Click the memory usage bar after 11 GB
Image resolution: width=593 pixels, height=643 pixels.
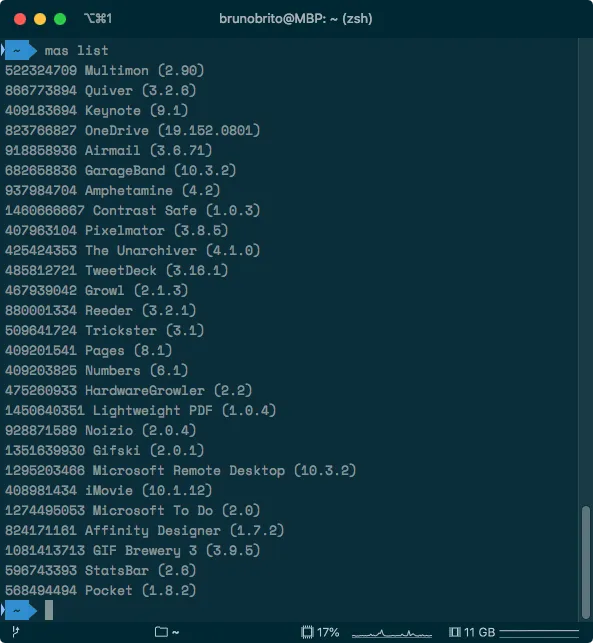click(539, 632)
